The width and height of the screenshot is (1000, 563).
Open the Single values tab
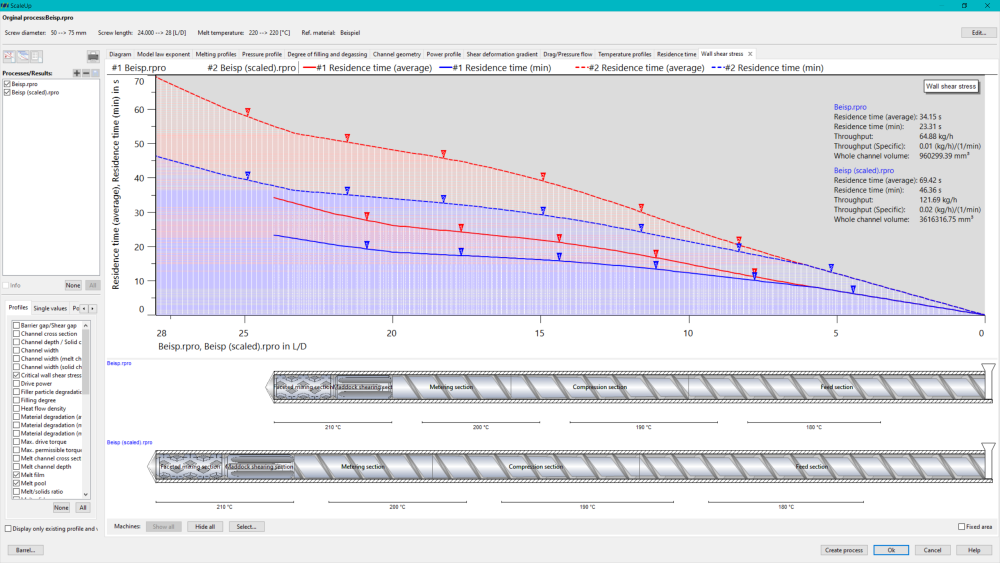(x=50, y=309)
